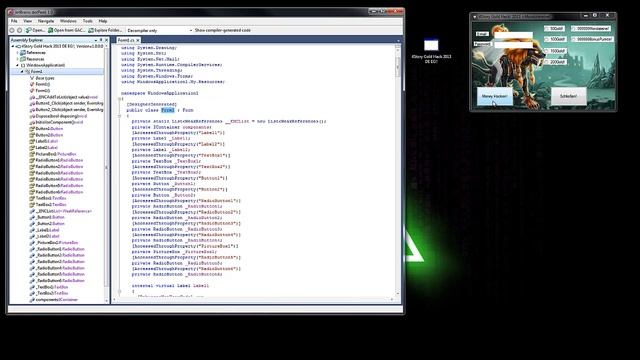Expand the Resources node
The image size is (640, 360).
tap(18, 59)
